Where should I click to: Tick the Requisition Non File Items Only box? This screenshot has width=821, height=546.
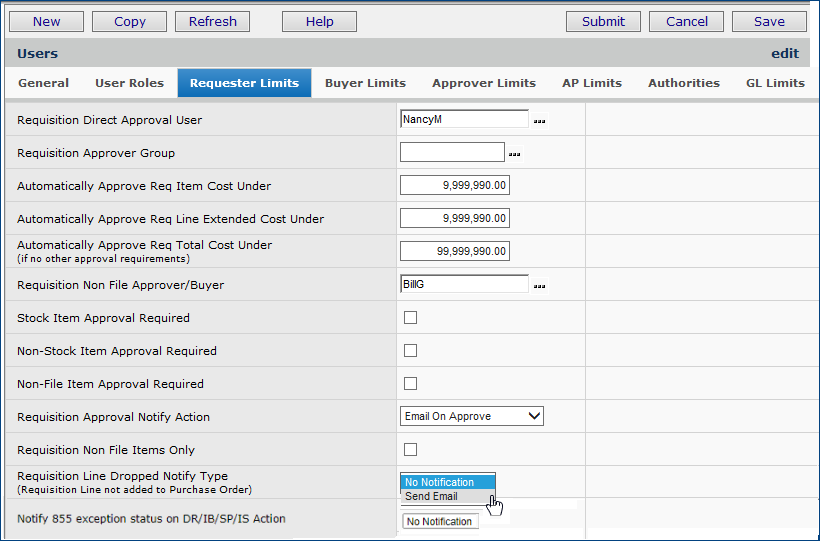click(x=410, y=450)
